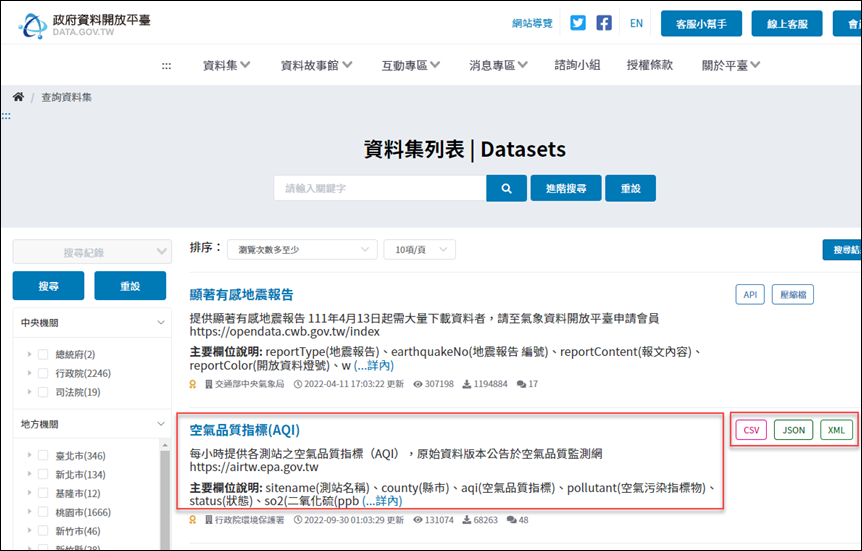Check the 新竹市(46) checkbox
The height and width of the screenshot is (551, 862).
point(43,531)
